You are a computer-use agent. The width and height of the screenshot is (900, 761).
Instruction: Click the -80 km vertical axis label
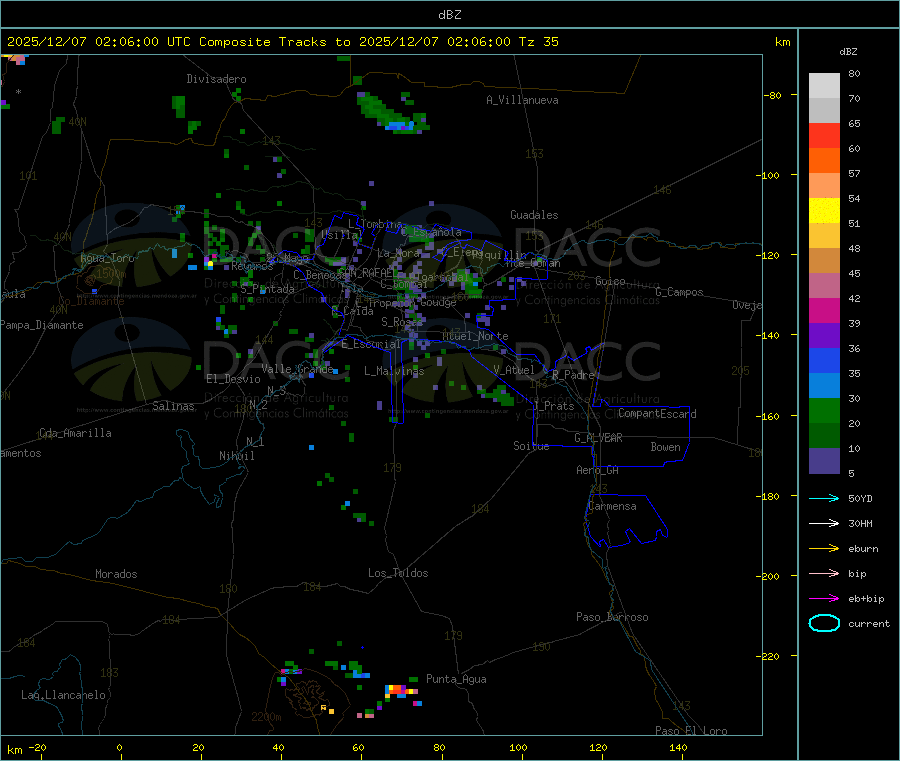773,95
